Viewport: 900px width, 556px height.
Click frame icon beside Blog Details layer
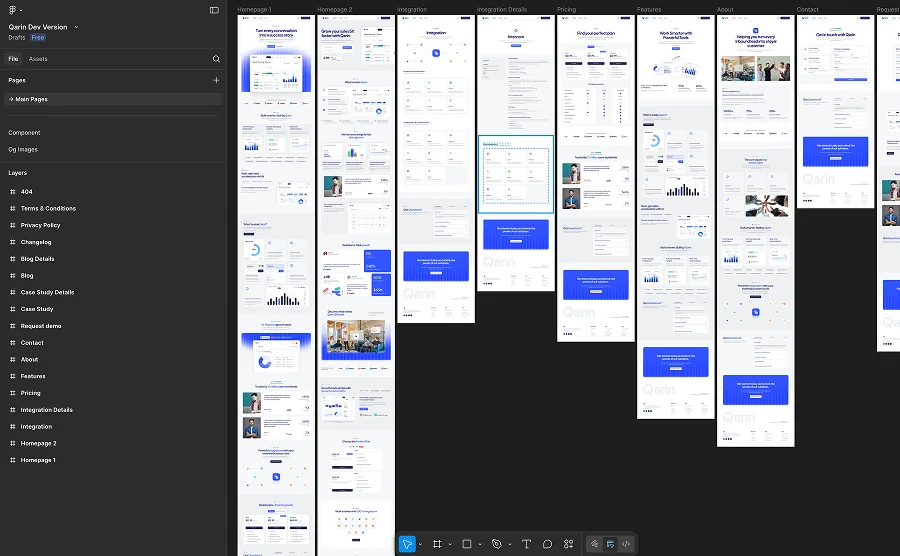pos(13,259)
